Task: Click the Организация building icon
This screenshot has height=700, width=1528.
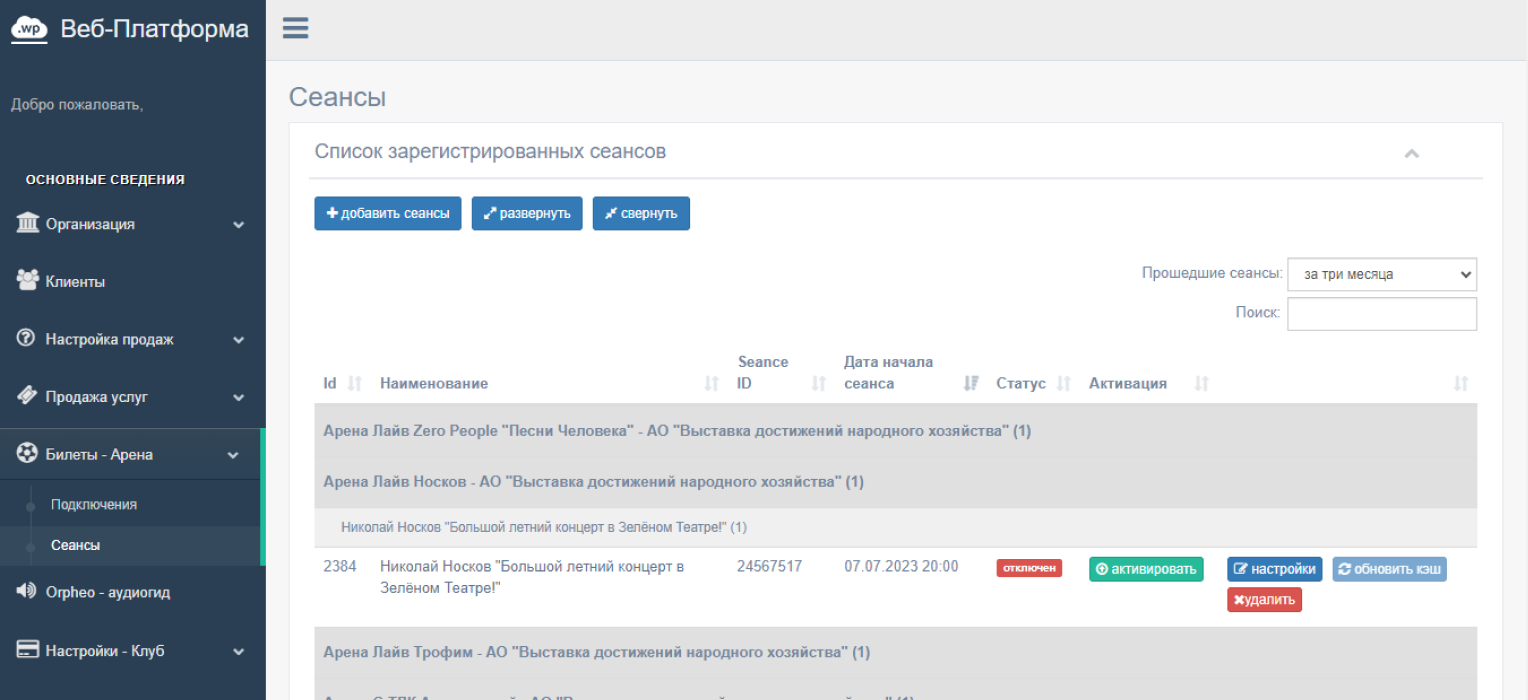Action: pyautogui.click(x=28, y=223)
